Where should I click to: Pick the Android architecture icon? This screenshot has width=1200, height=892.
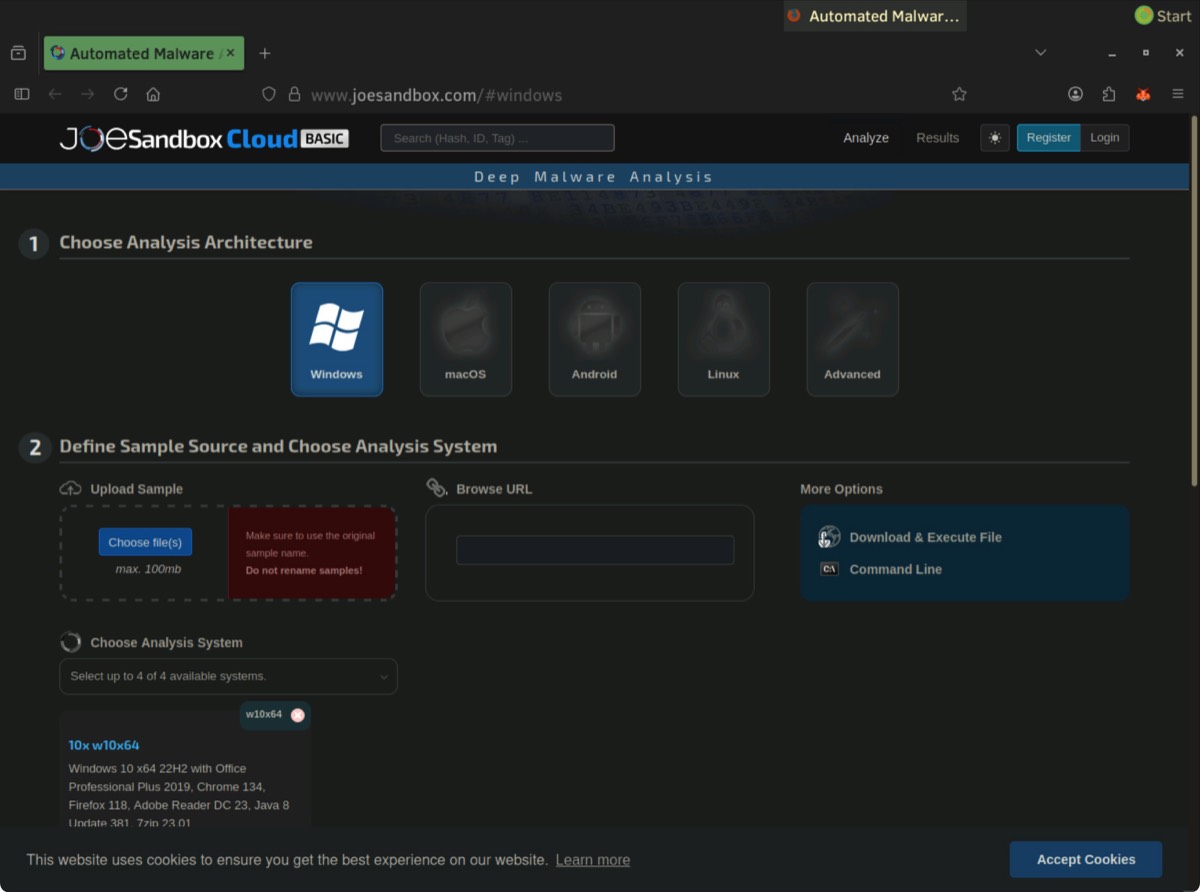click(594, 339)
